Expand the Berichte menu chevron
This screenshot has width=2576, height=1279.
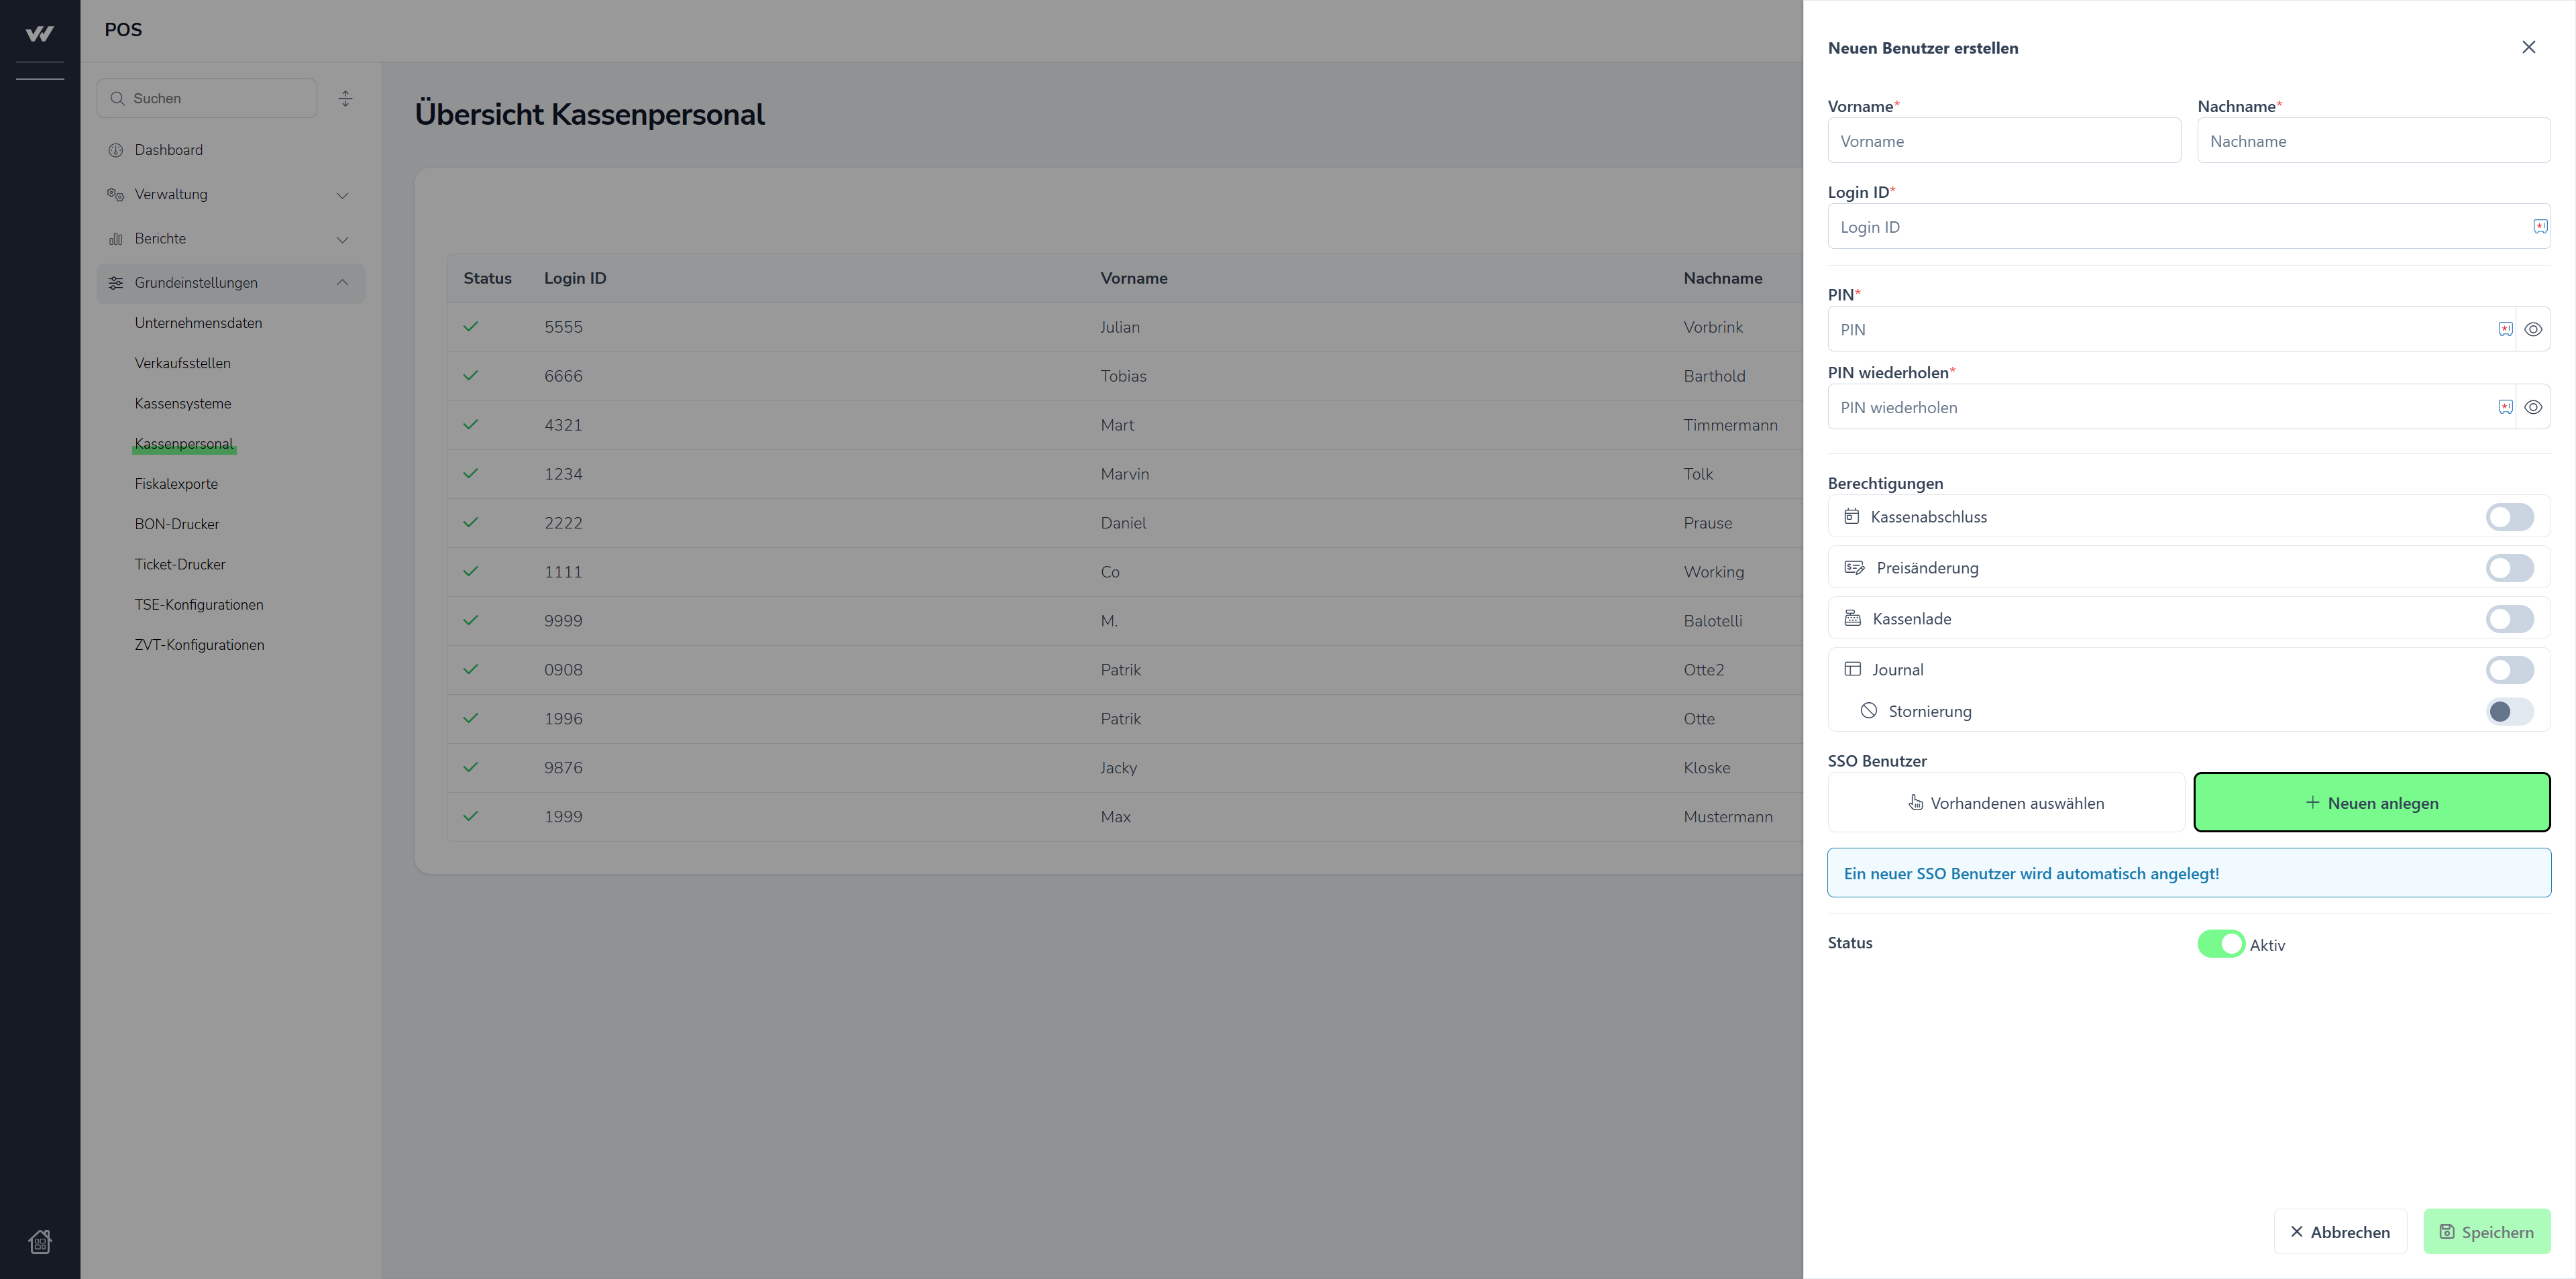tap(342, 239)
